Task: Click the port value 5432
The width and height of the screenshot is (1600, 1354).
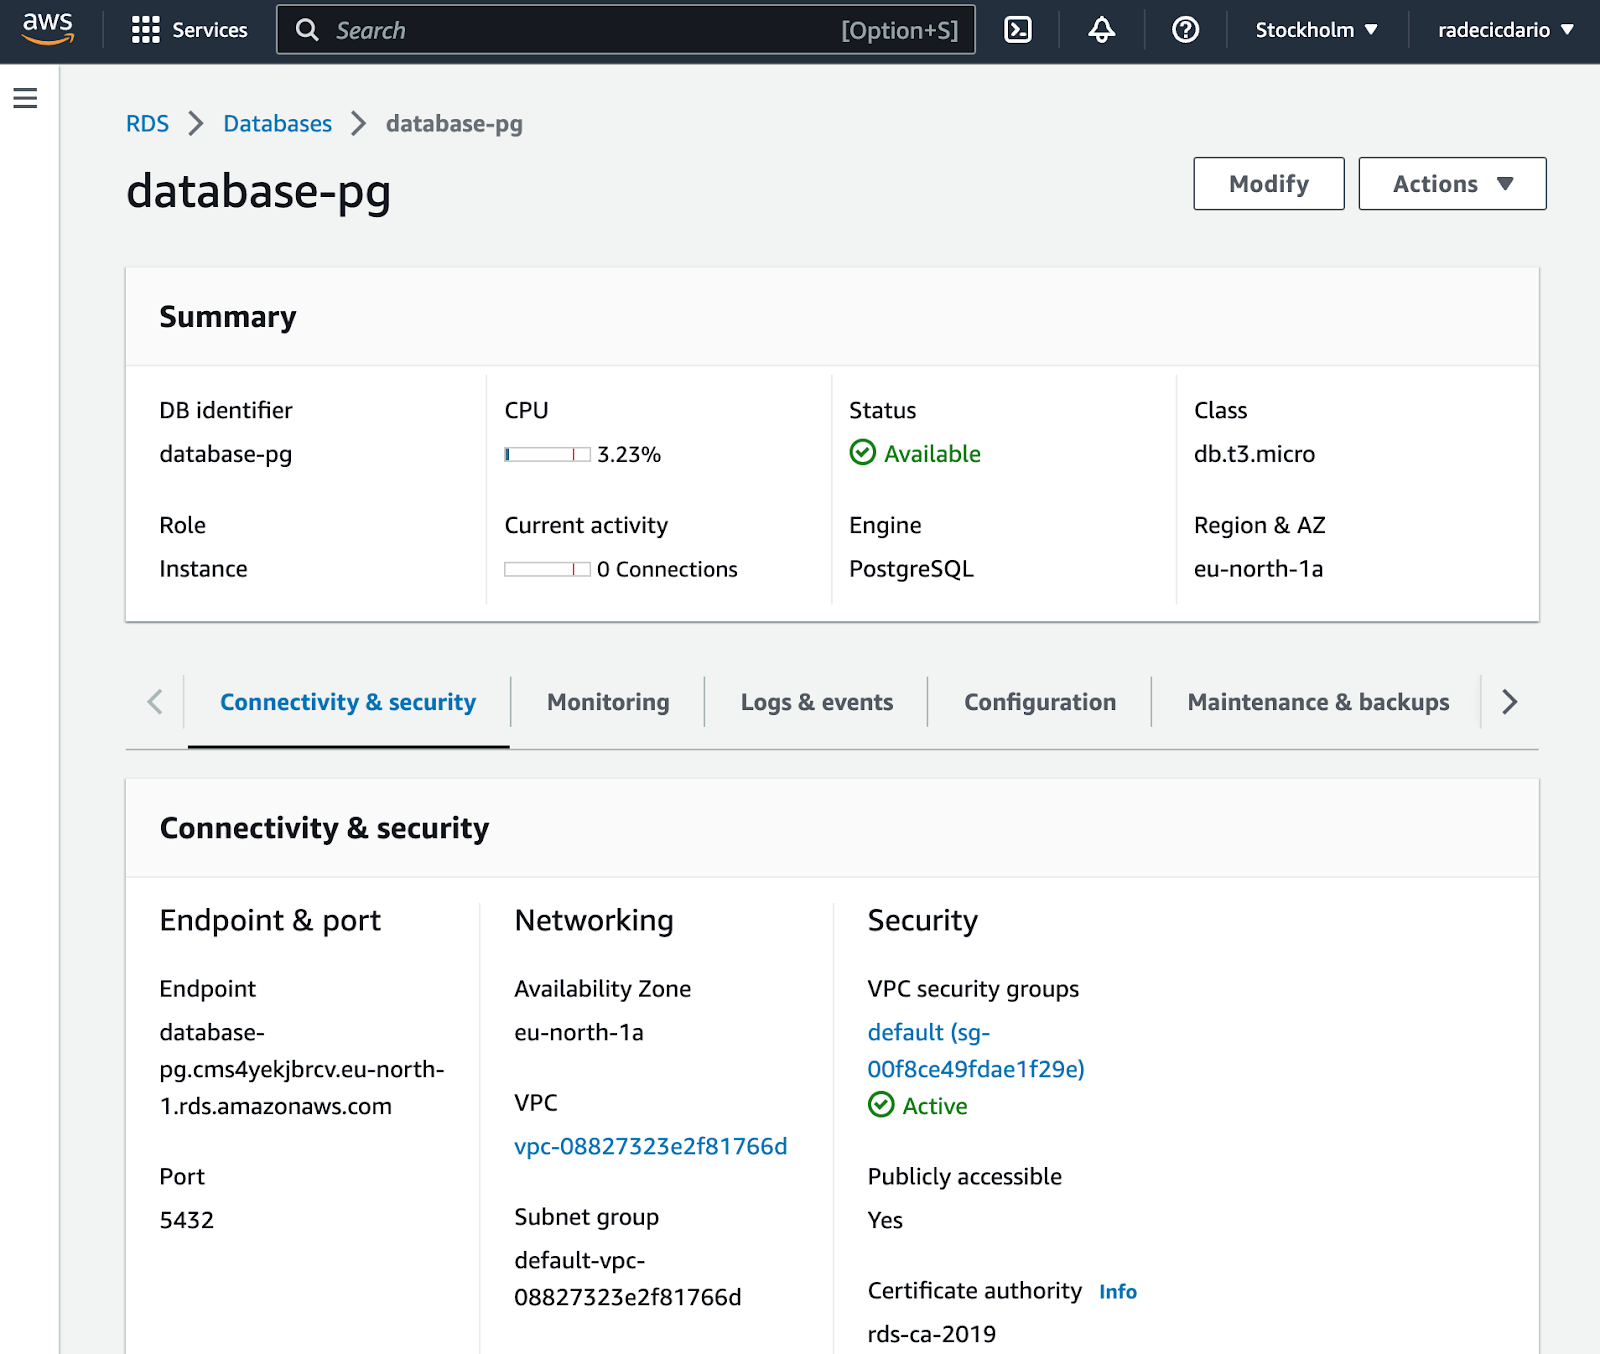Action: point(187,1220)
